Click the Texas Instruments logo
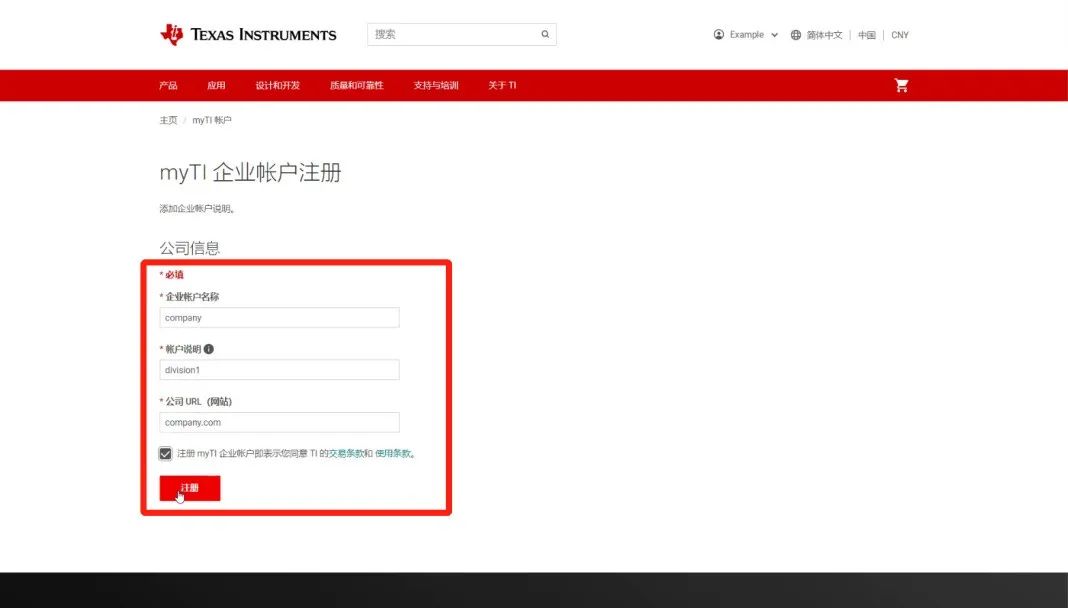The width and height of the screenshot is (1068, 608). (x=248, y=34)
